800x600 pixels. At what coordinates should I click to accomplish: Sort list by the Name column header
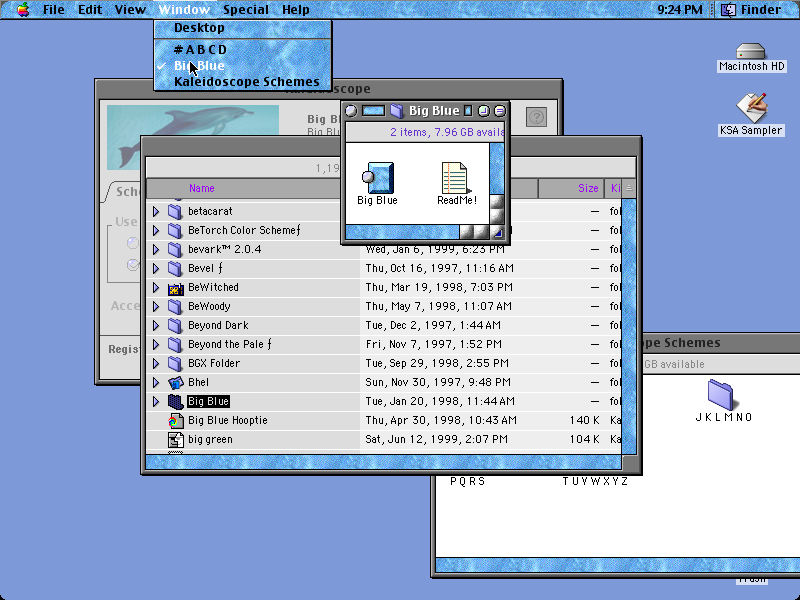pos(202,188)
